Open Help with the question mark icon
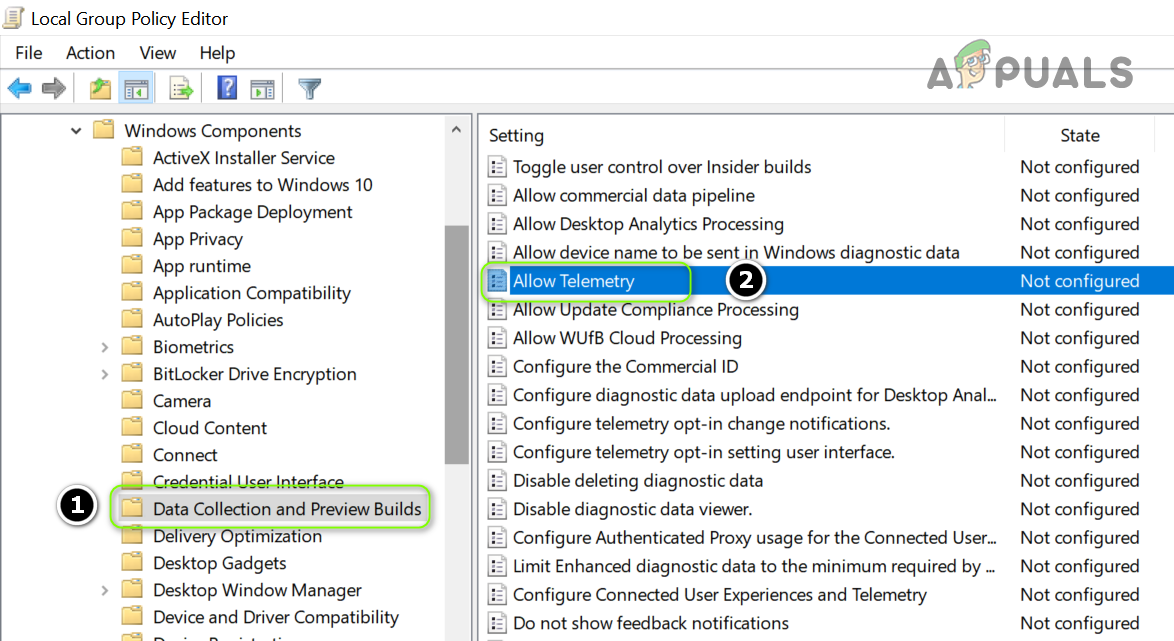1174x641 pixels. (x=227, y=89)
